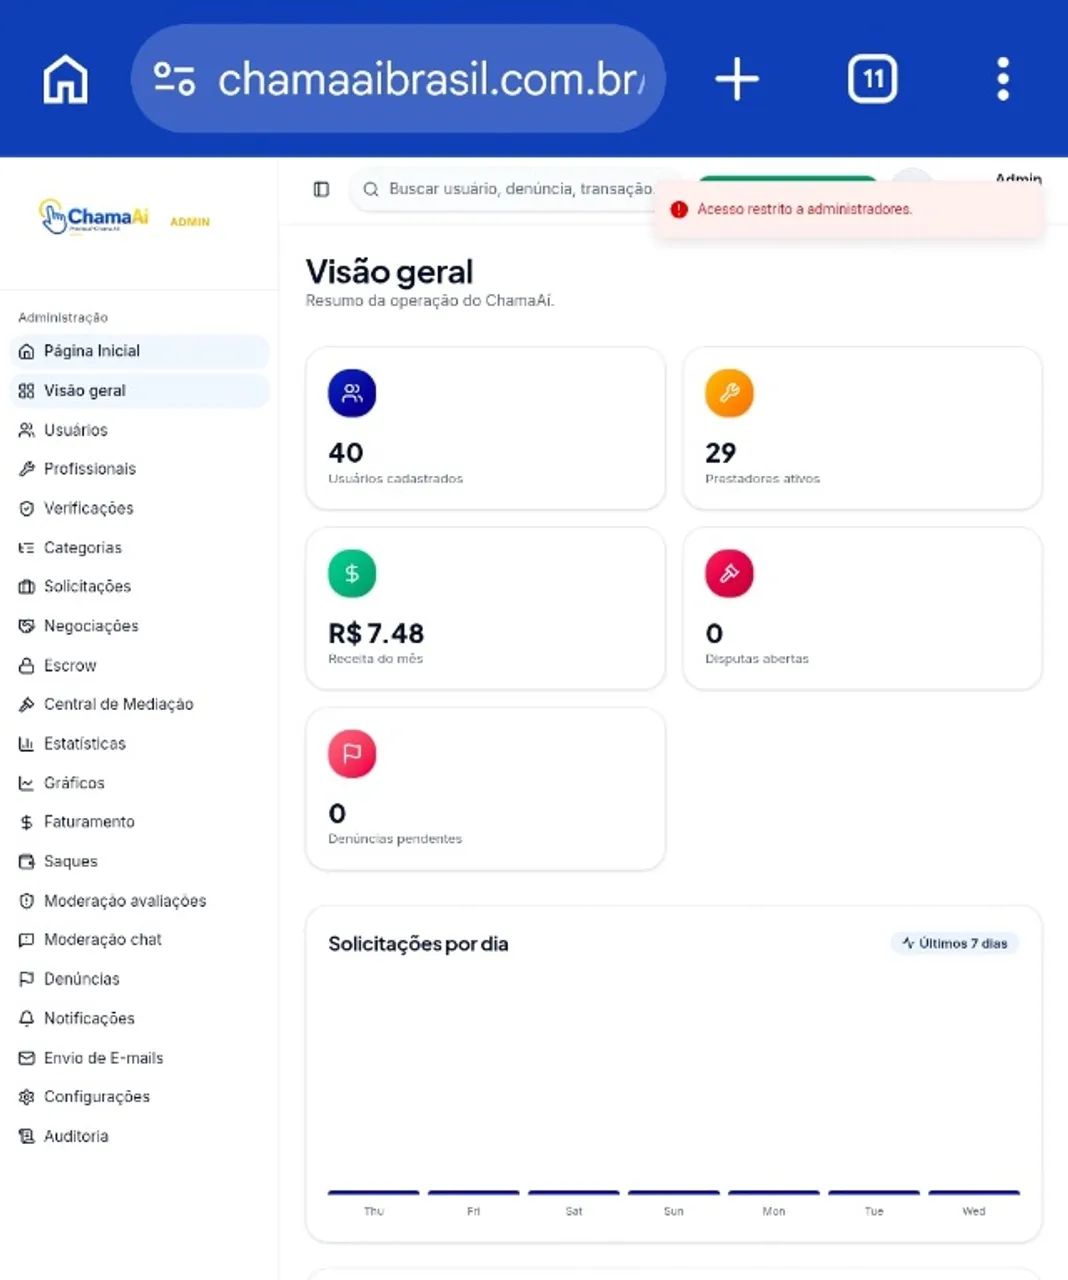Toggle the sidebar panel icon
The height and width of the screenshot is (1280, 1068).
(321, 189)
